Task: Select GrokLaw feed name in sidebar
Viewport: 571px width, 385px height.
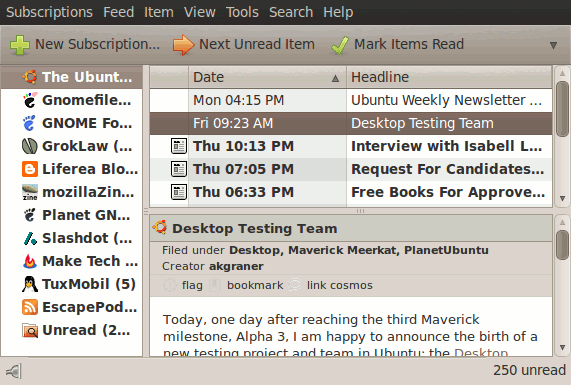Action: tap(87, 146)
